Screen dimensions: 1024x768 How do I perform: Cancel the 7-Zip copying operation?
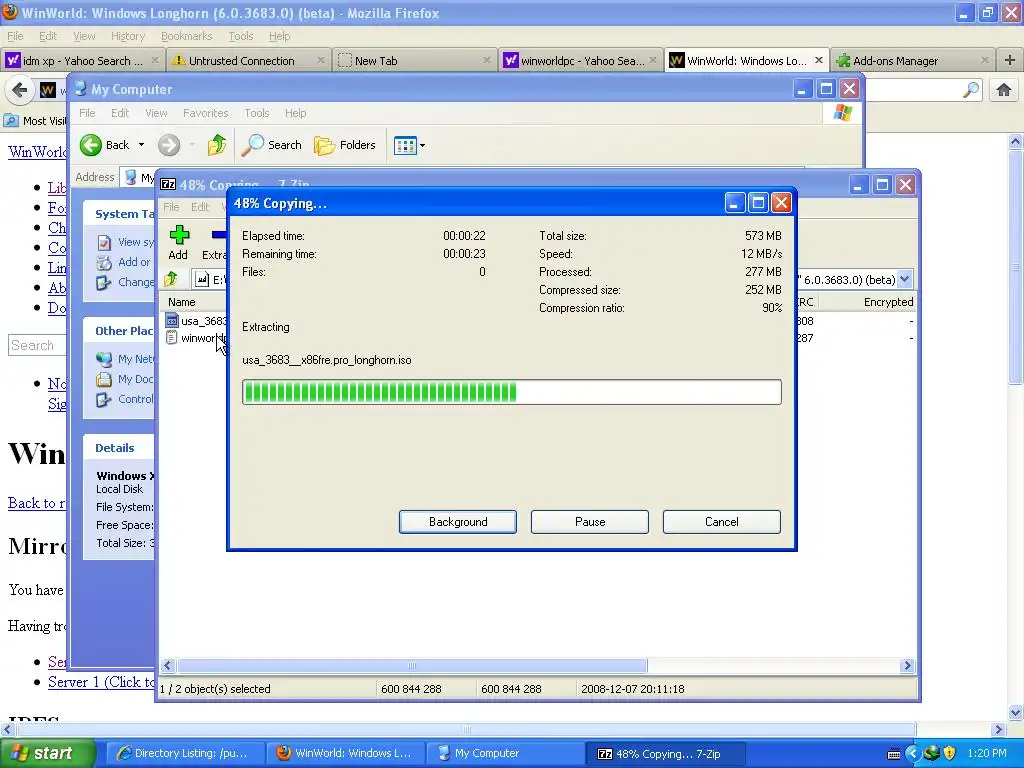click(722, 522)
